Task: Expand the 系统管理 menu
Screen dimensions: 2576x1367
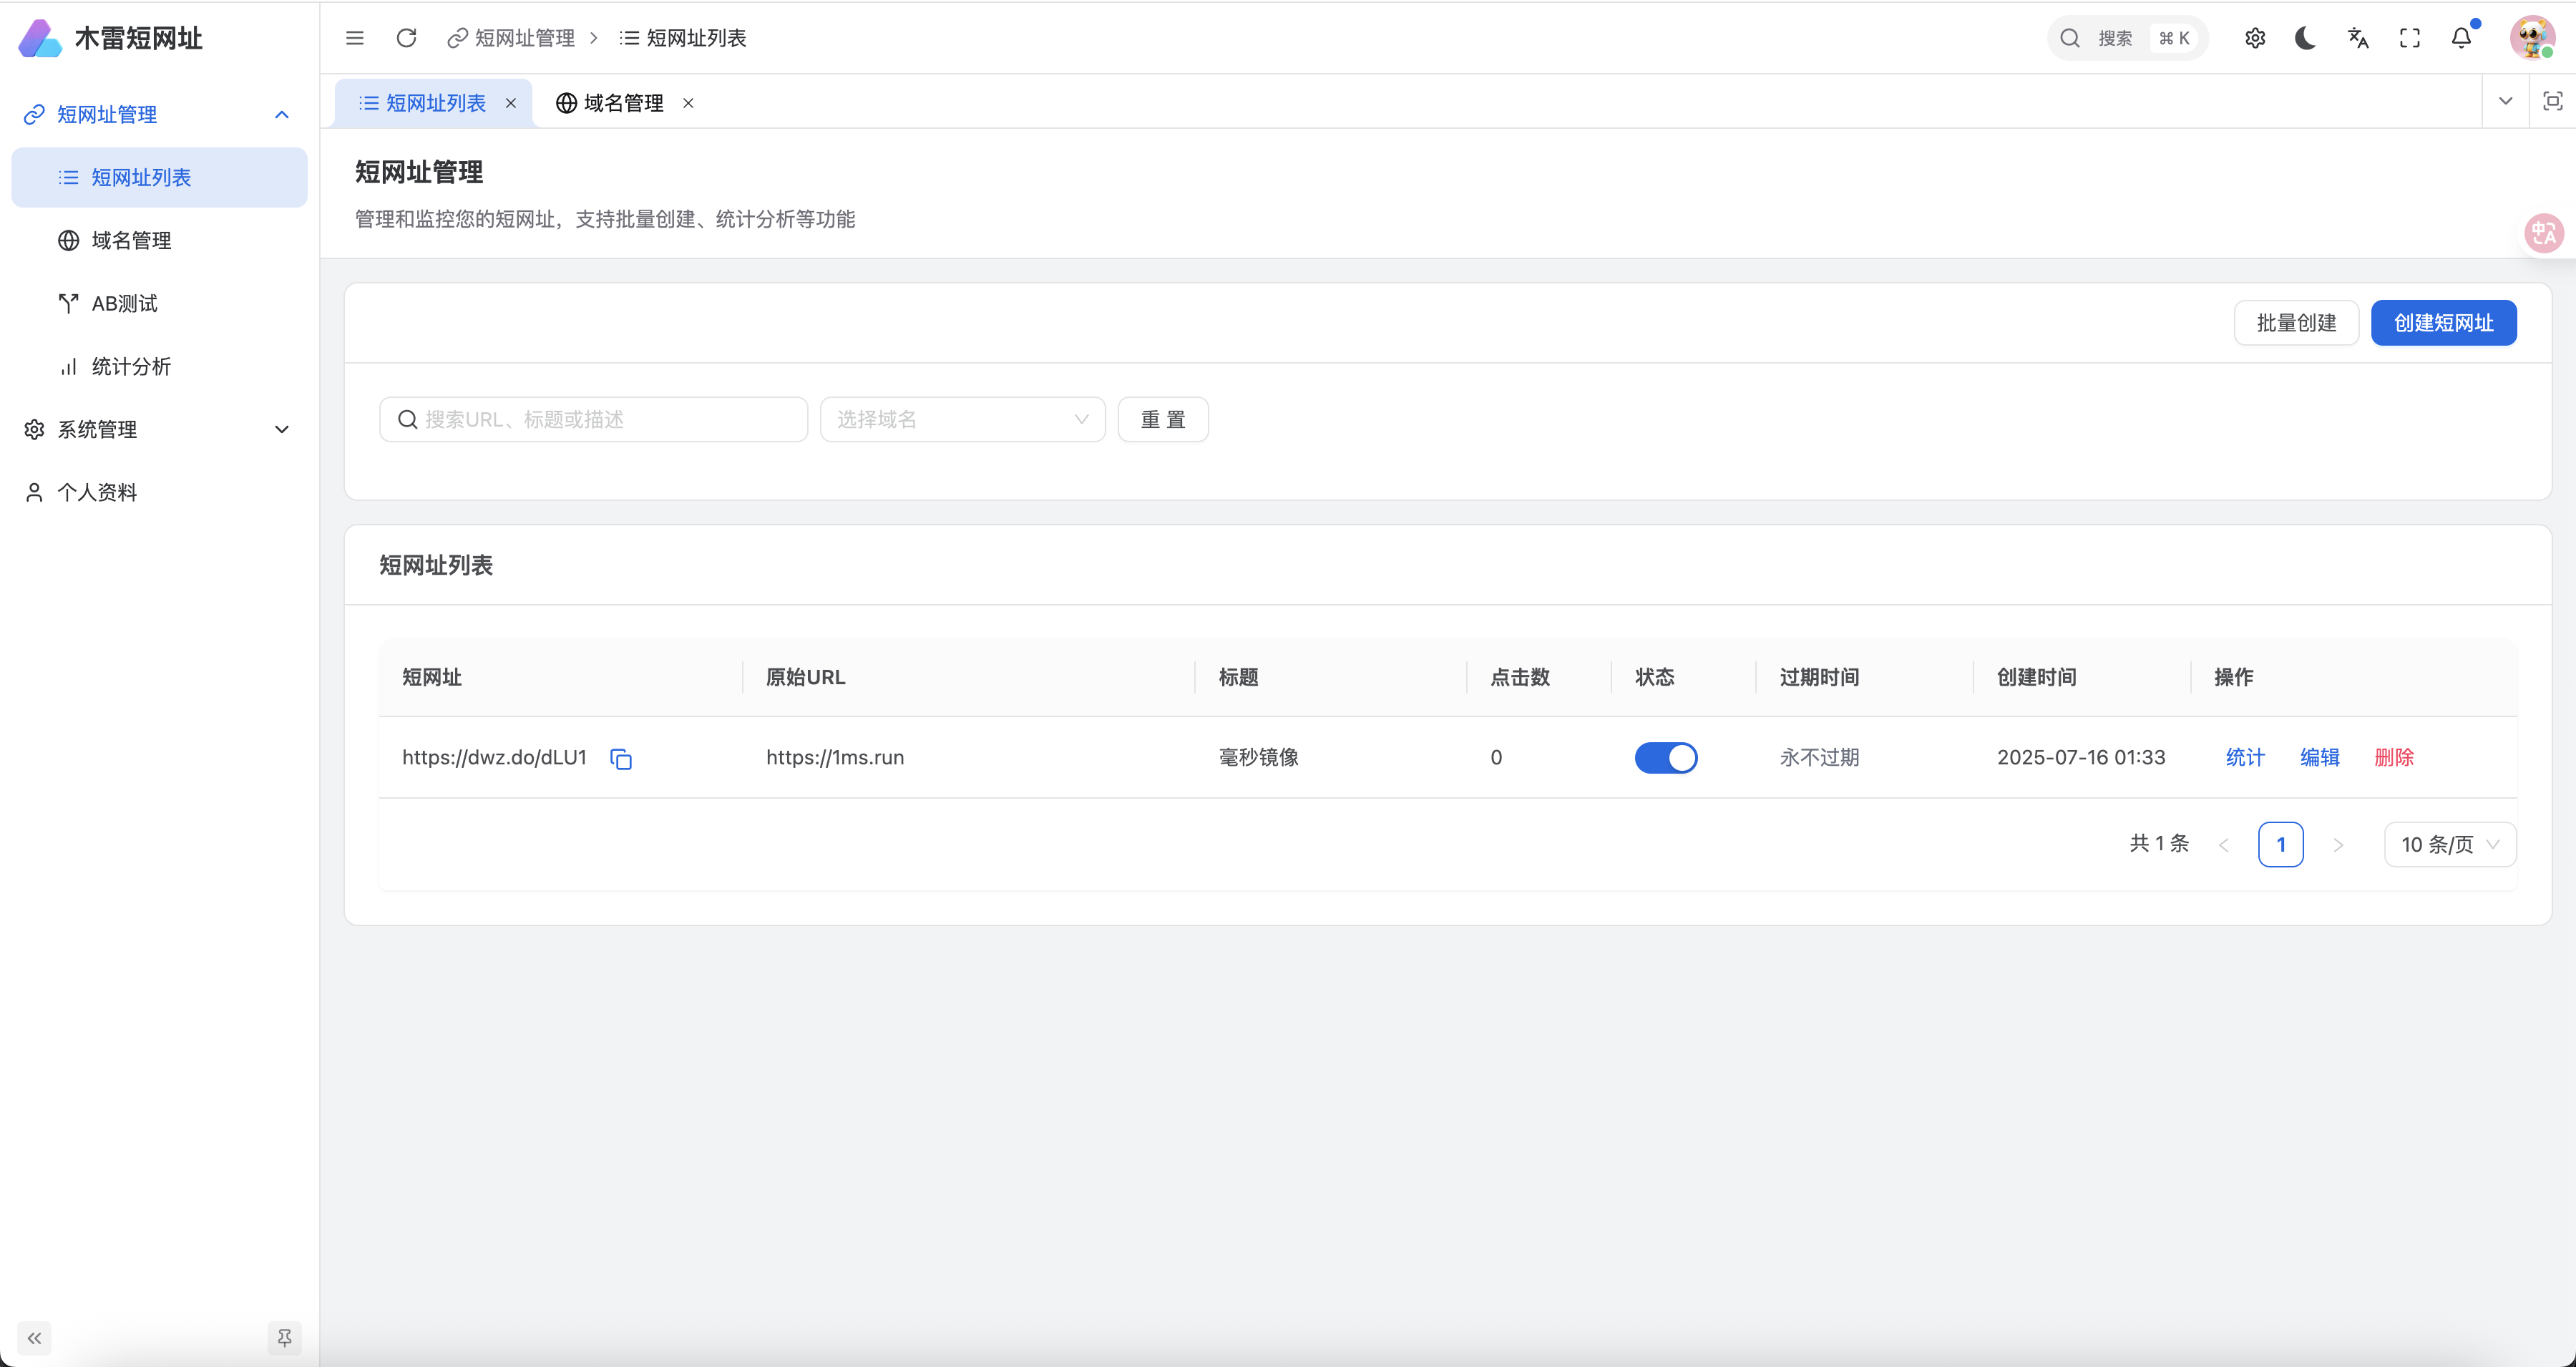Action: tap(159, 429)
